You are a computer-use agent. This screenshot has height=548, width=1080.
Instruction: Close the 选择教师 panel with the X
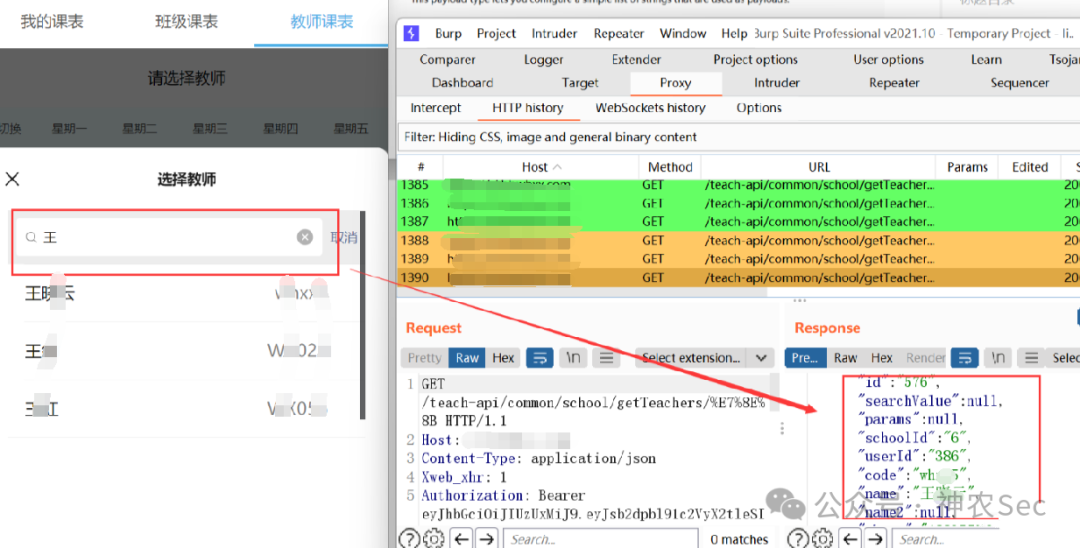click(x=12, y=180)
